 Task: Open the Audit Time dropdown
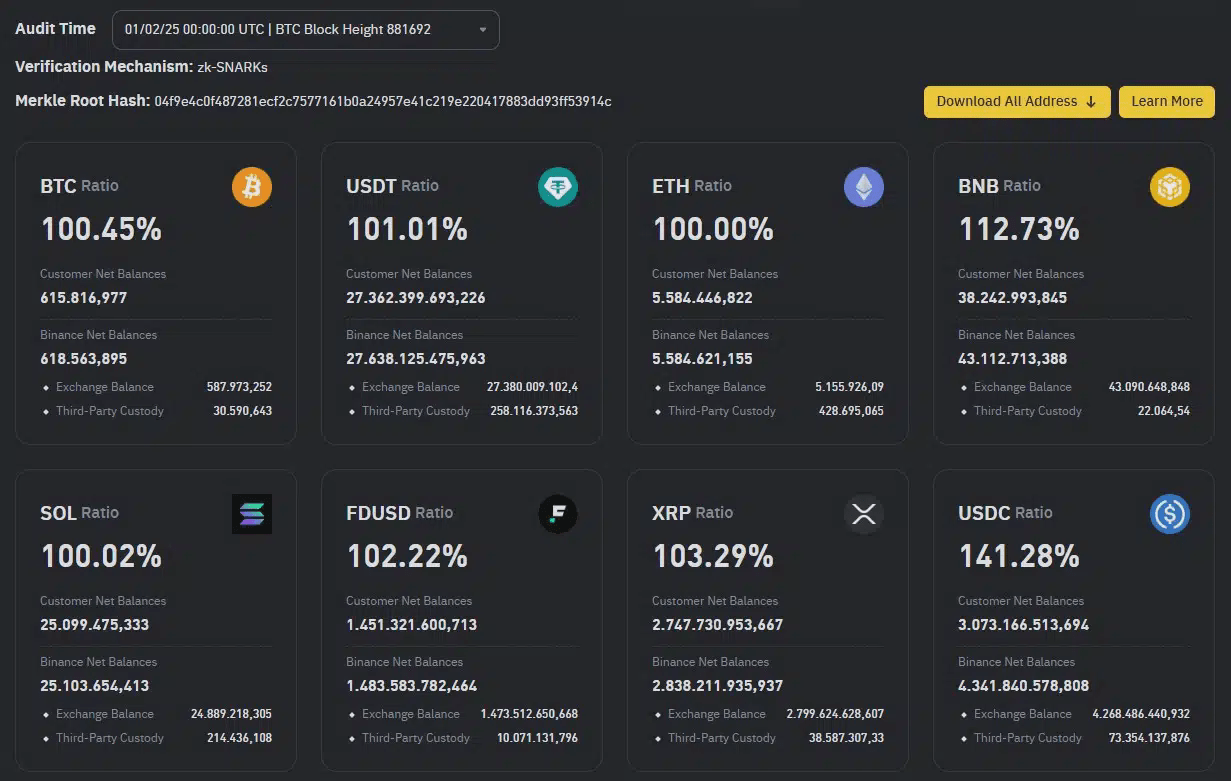pos(305,29)
